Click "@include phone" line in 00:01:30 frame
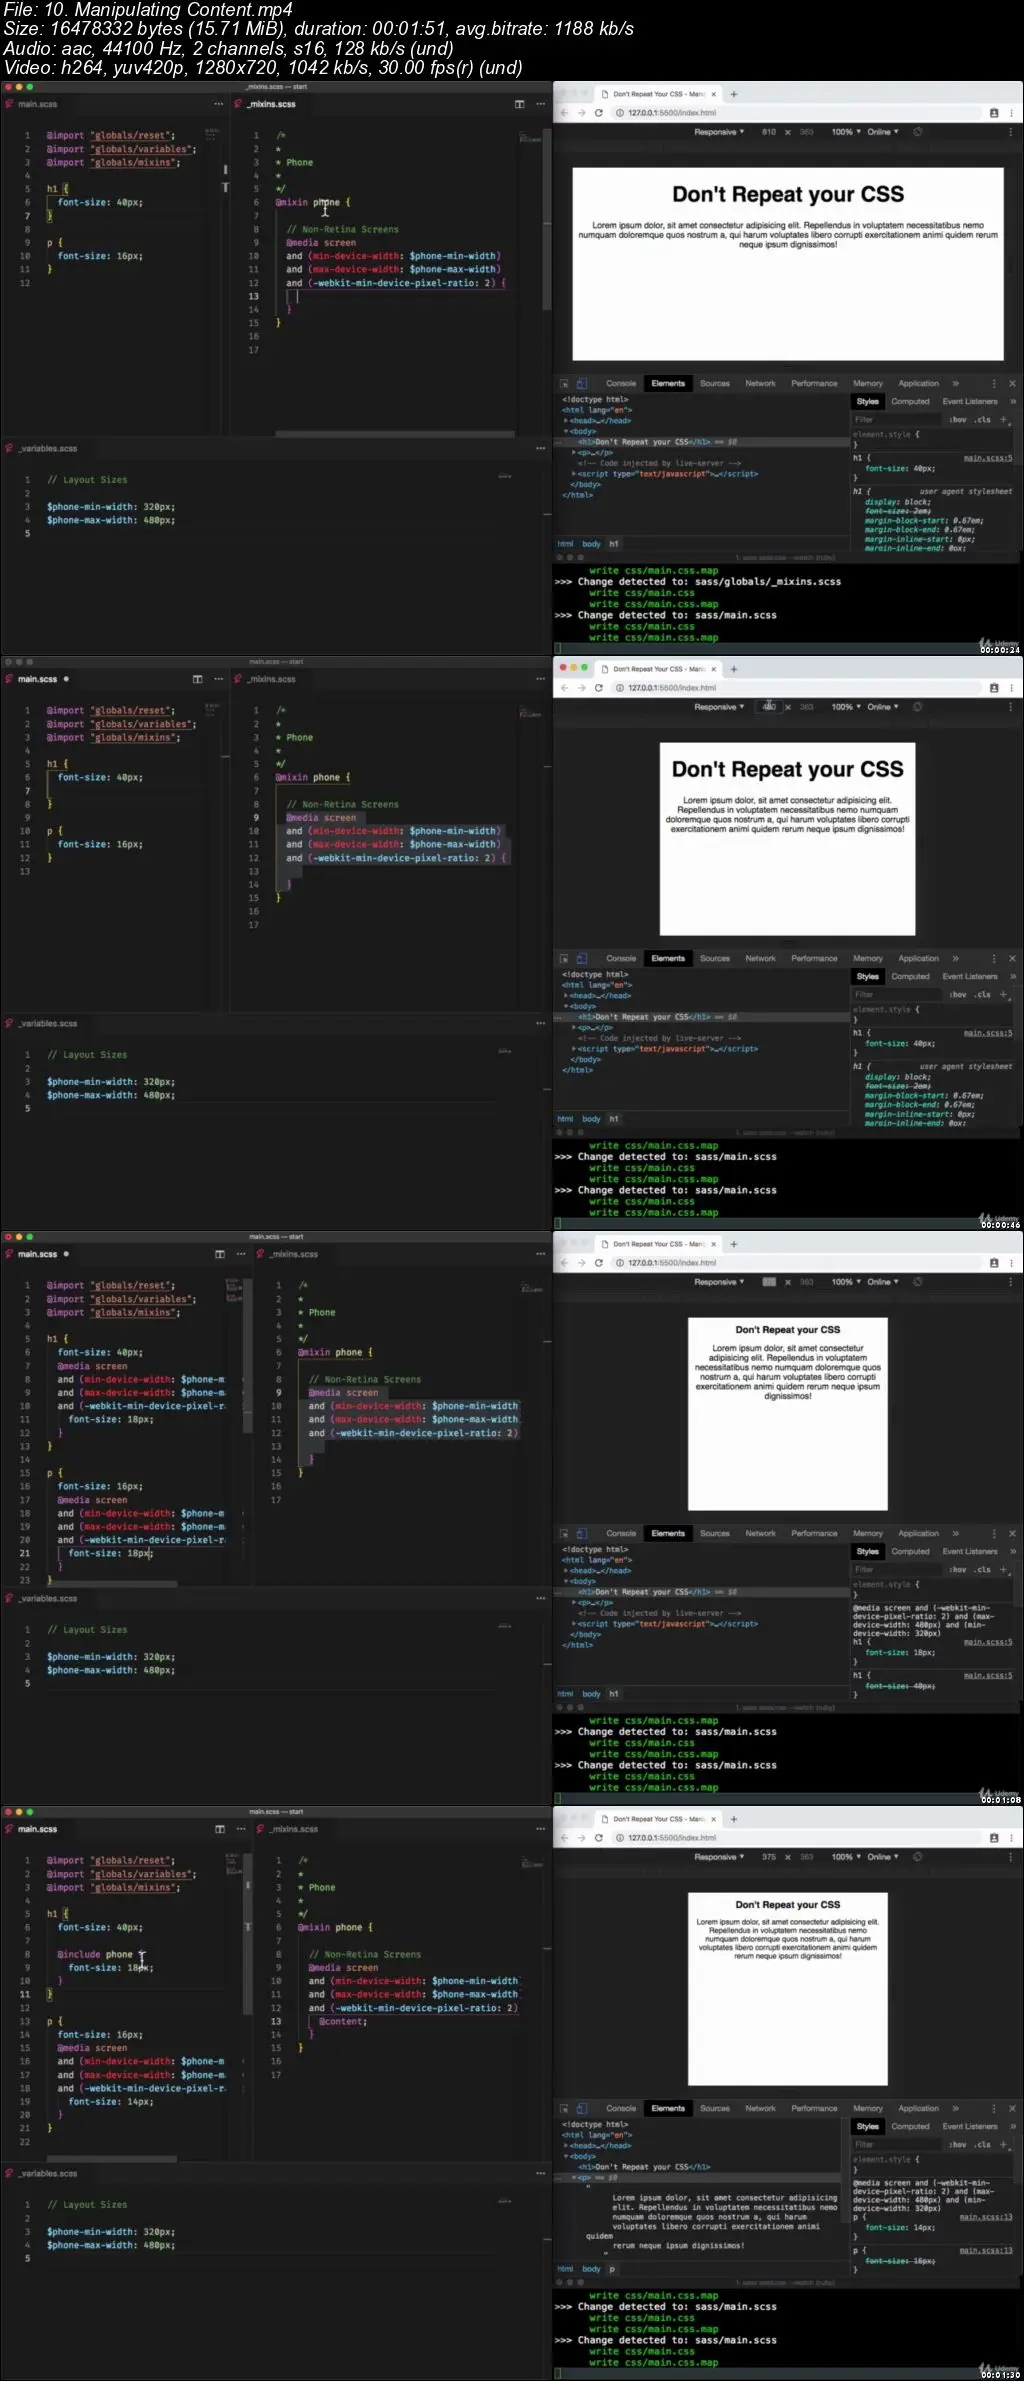The height and width of the screenshot is (2381, 1024). tap(95, 1954)
